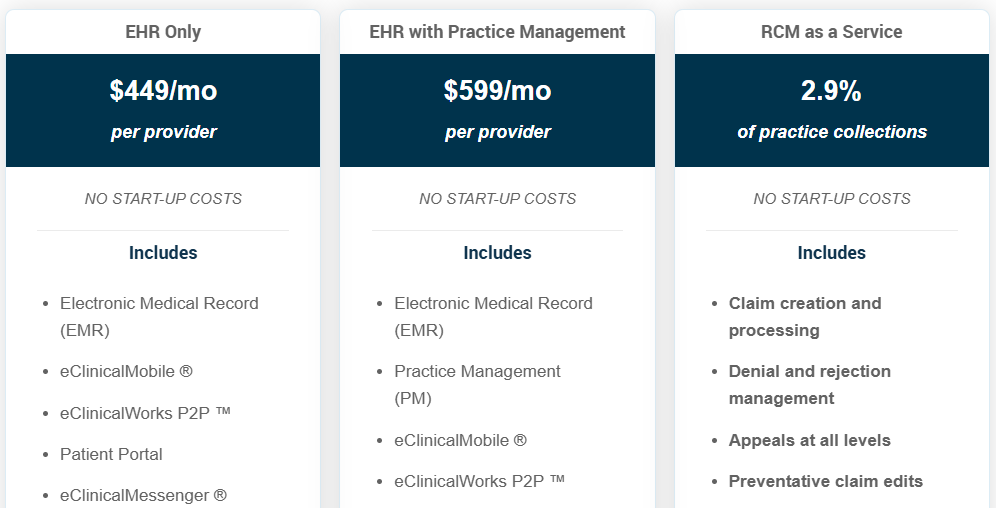This screenshot has height=508, width=996.
Task: Click Claim creation and processing item
Action: tap(805, 317)
